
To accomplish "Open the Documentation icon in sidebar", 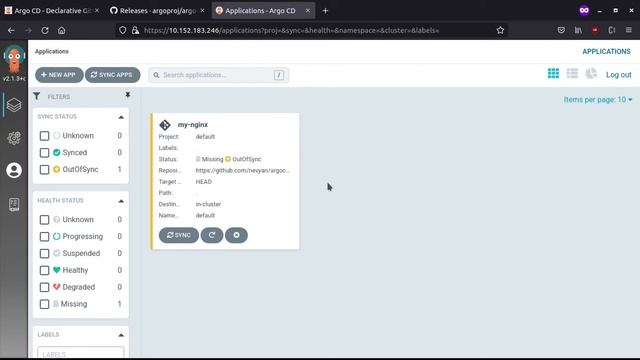I will (x=14, y=204).
